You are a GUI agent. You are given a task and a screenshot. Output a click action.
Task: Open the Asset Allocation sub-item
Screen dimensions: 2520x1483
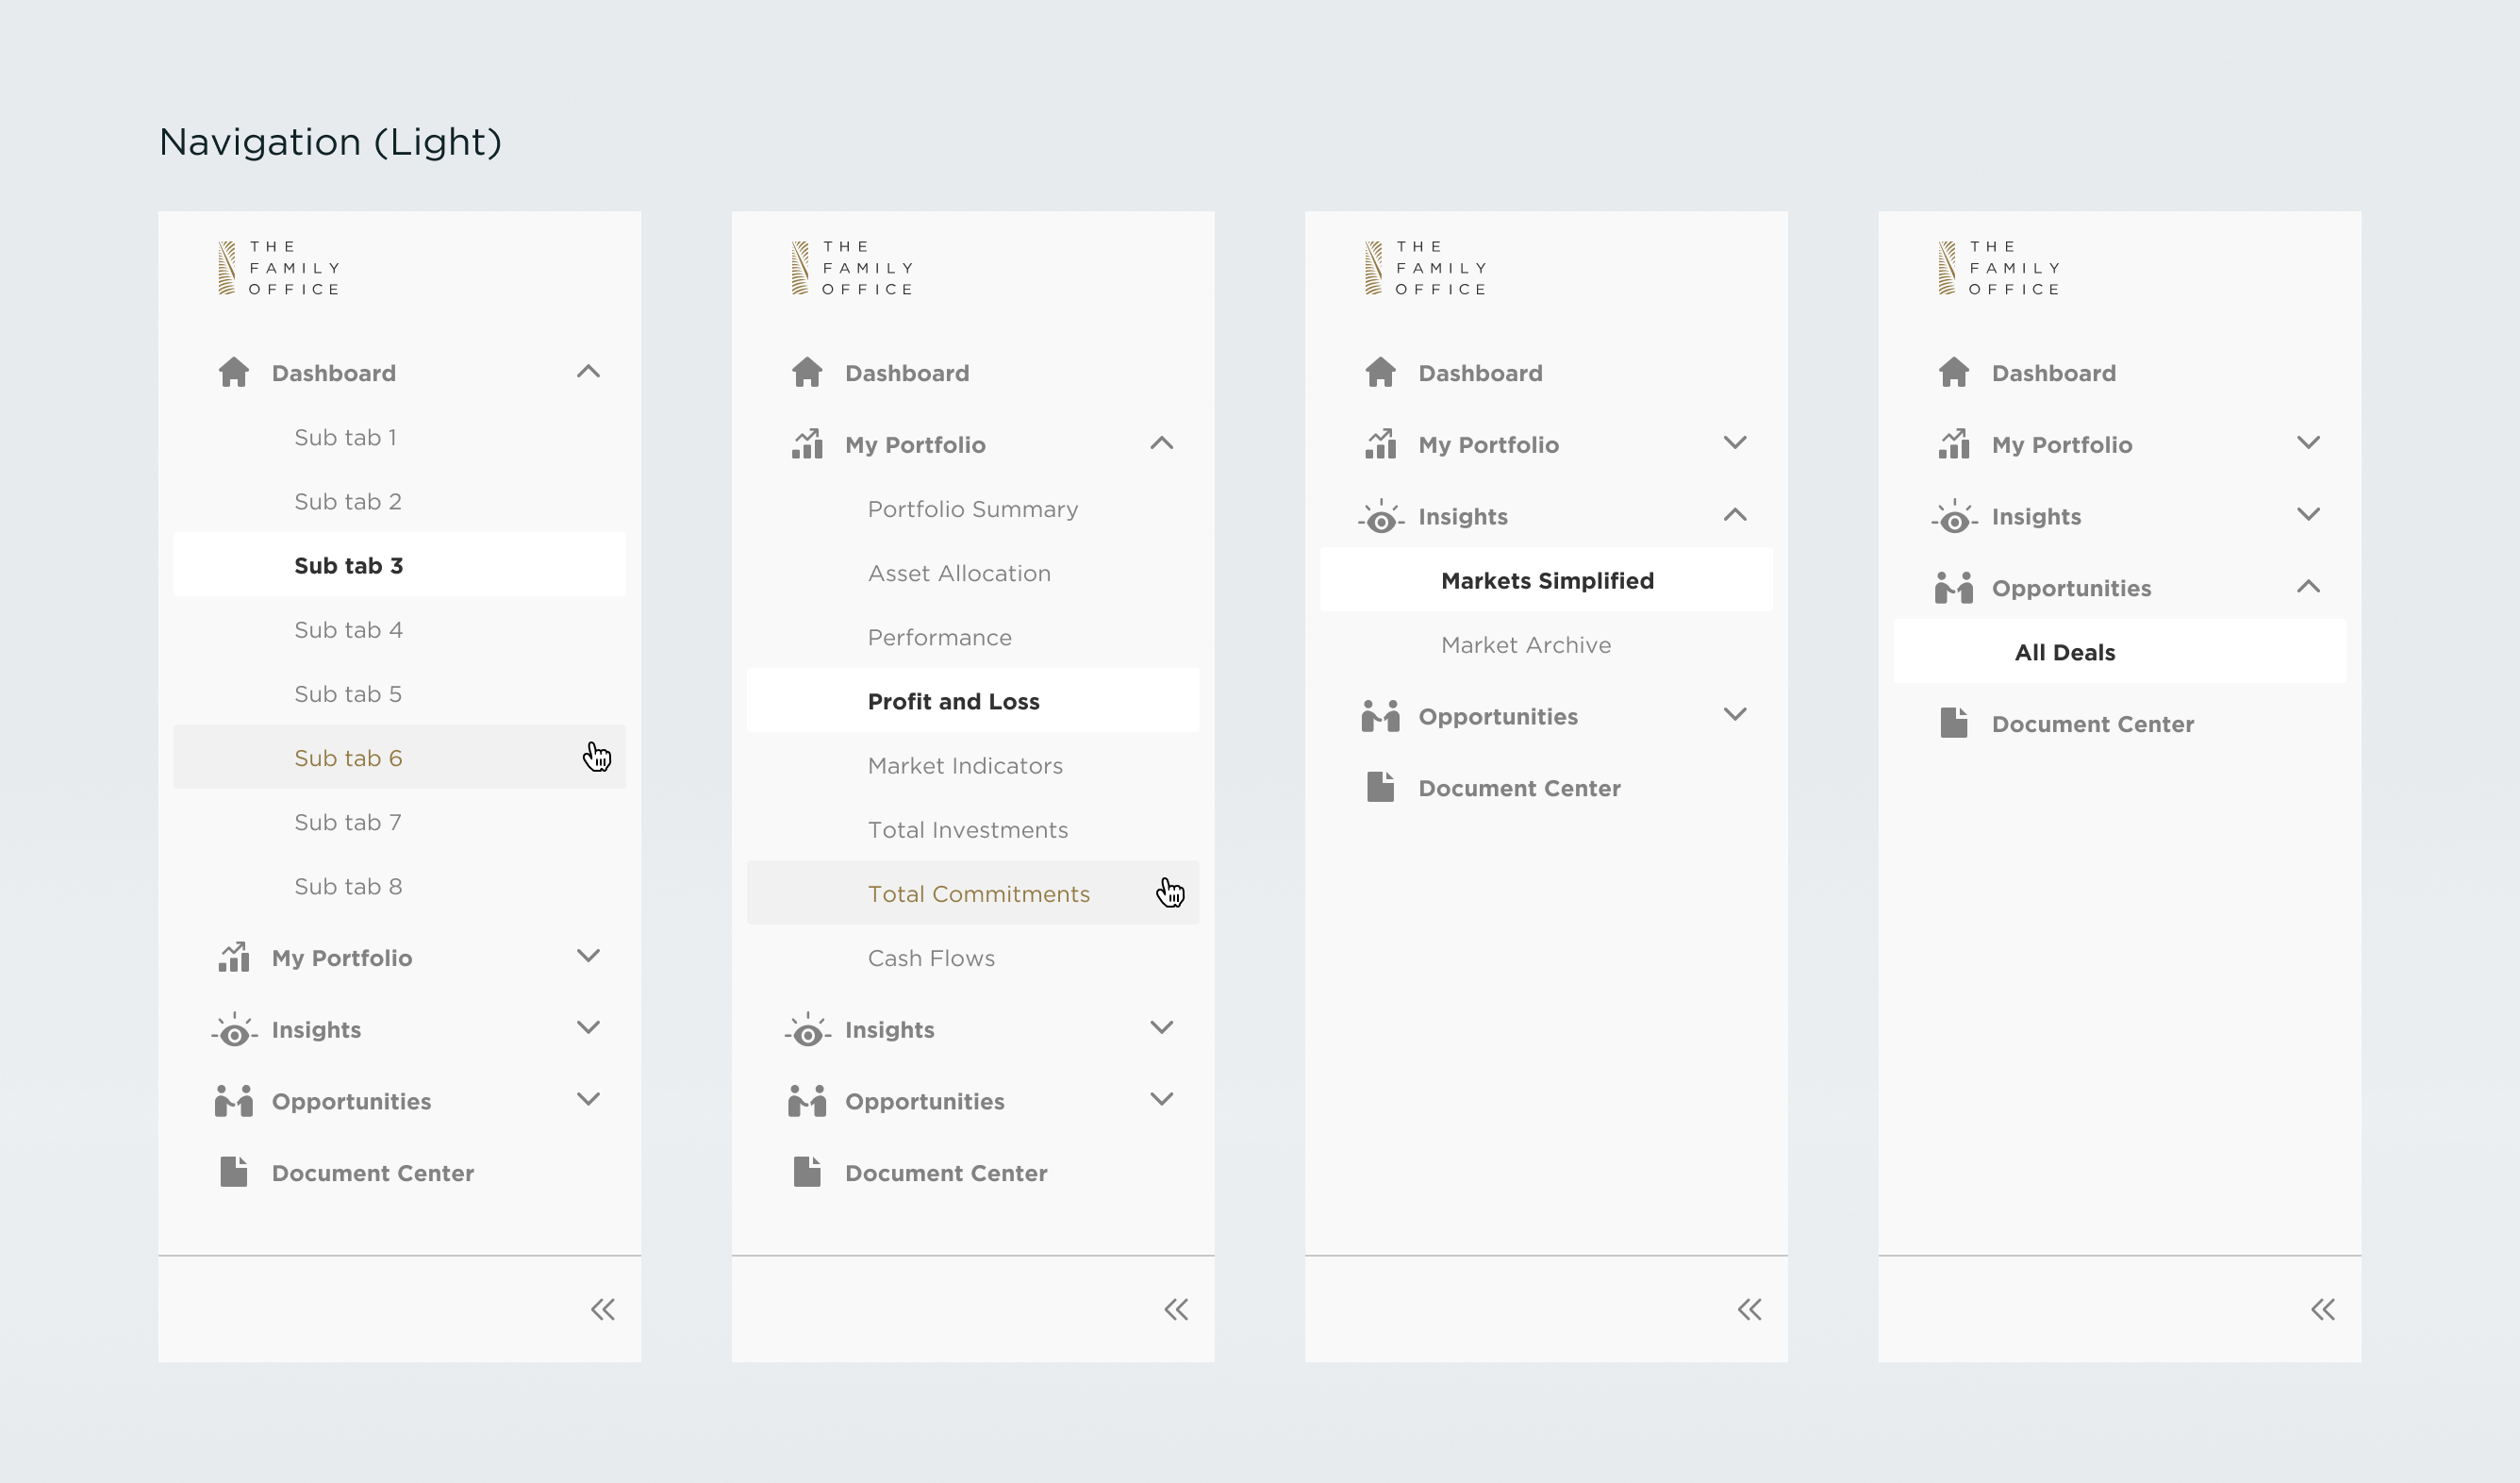point(958,573)
